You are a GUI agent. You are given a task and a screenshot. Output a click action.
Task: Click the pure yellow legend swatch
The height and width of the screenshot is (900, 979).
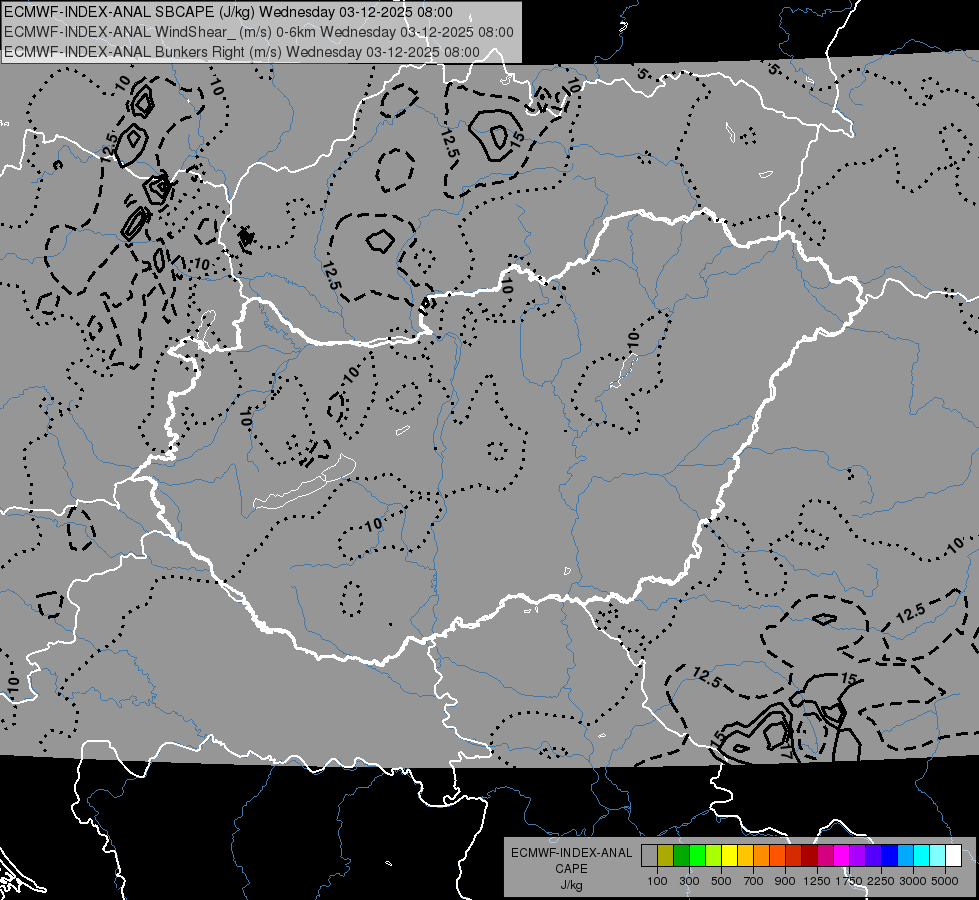click(729, 856)
